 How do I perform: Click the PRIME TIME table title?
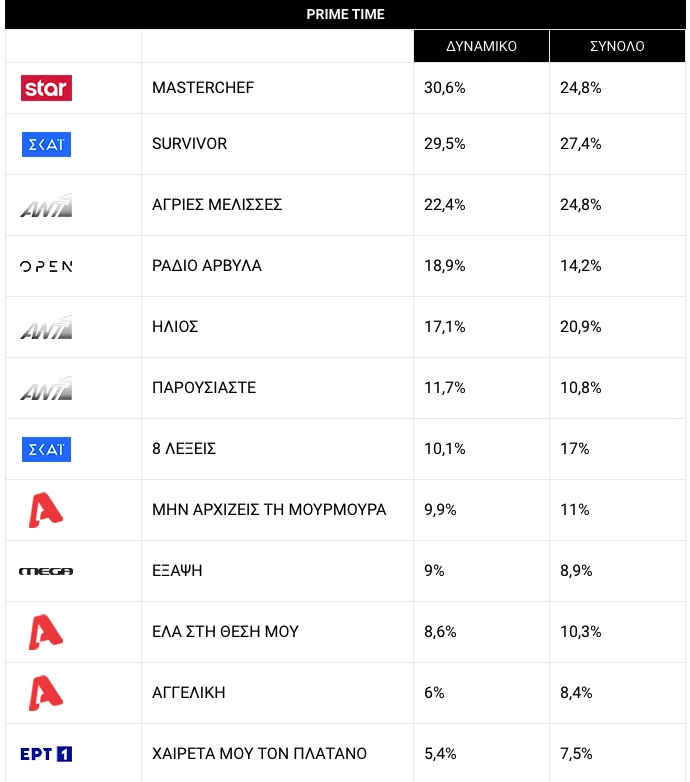[x=345, y=14]
